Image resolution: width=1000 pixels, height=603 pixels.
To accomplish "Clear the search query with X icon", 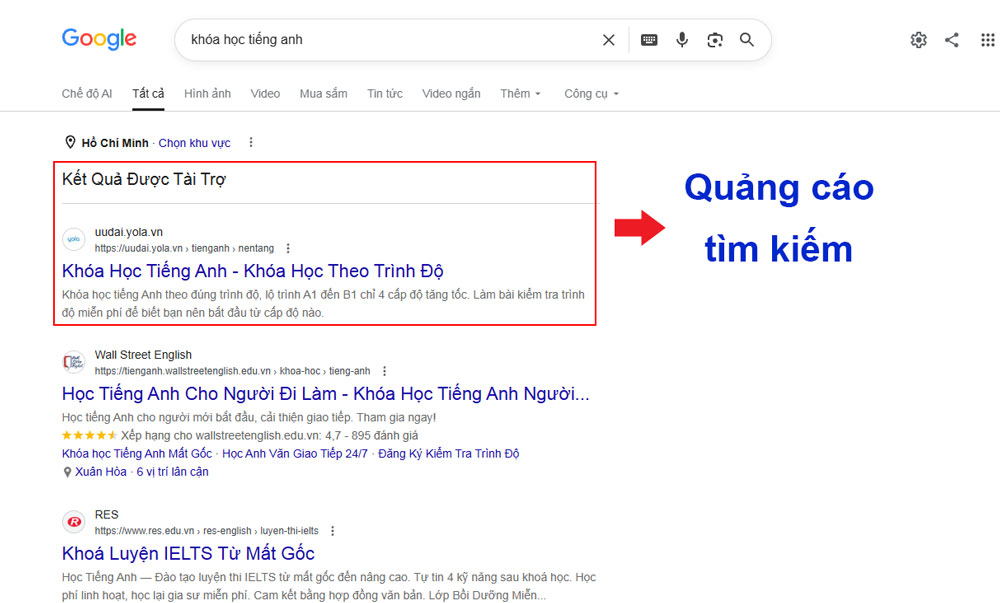I will [x=608, y=40].
